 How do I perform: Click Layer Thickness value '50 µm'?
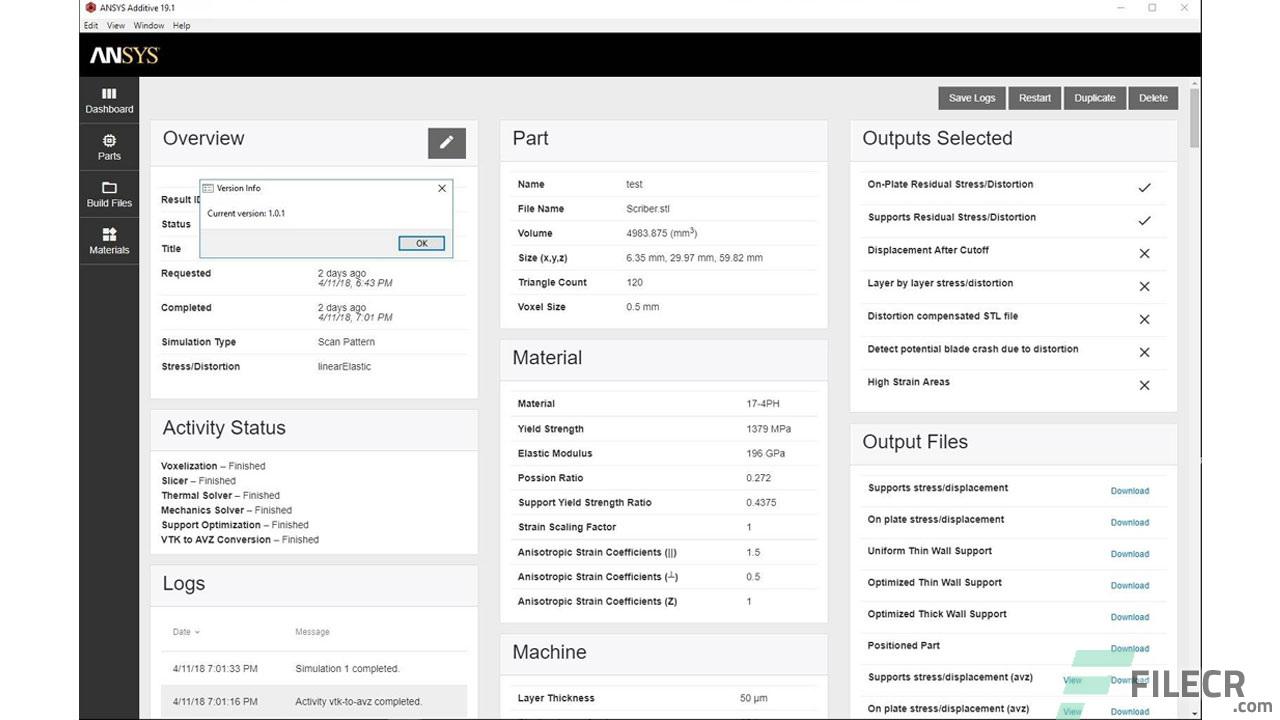click(x=753, y=698)
